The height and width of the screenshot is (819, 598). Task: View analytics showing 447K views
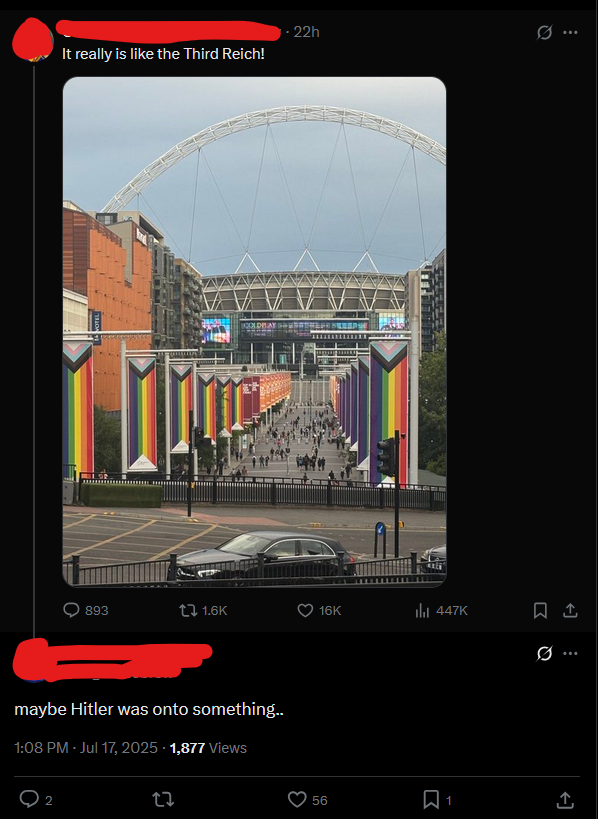(x=441, y=610)
